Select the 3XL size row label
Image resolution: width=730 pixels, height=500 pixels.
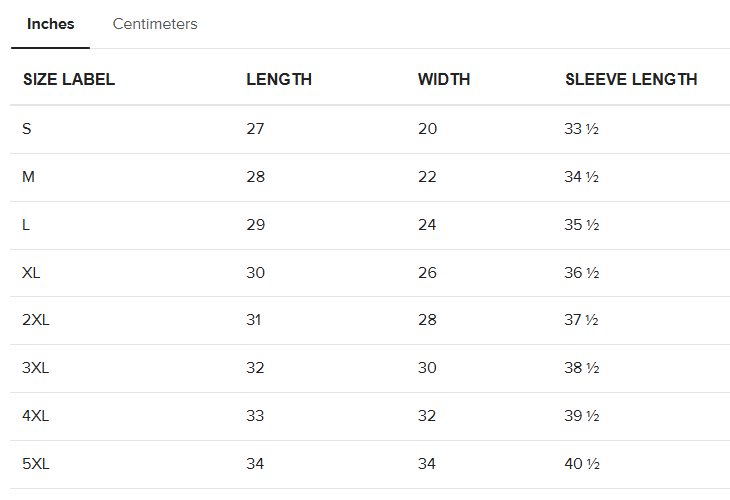tap(35, 368)
